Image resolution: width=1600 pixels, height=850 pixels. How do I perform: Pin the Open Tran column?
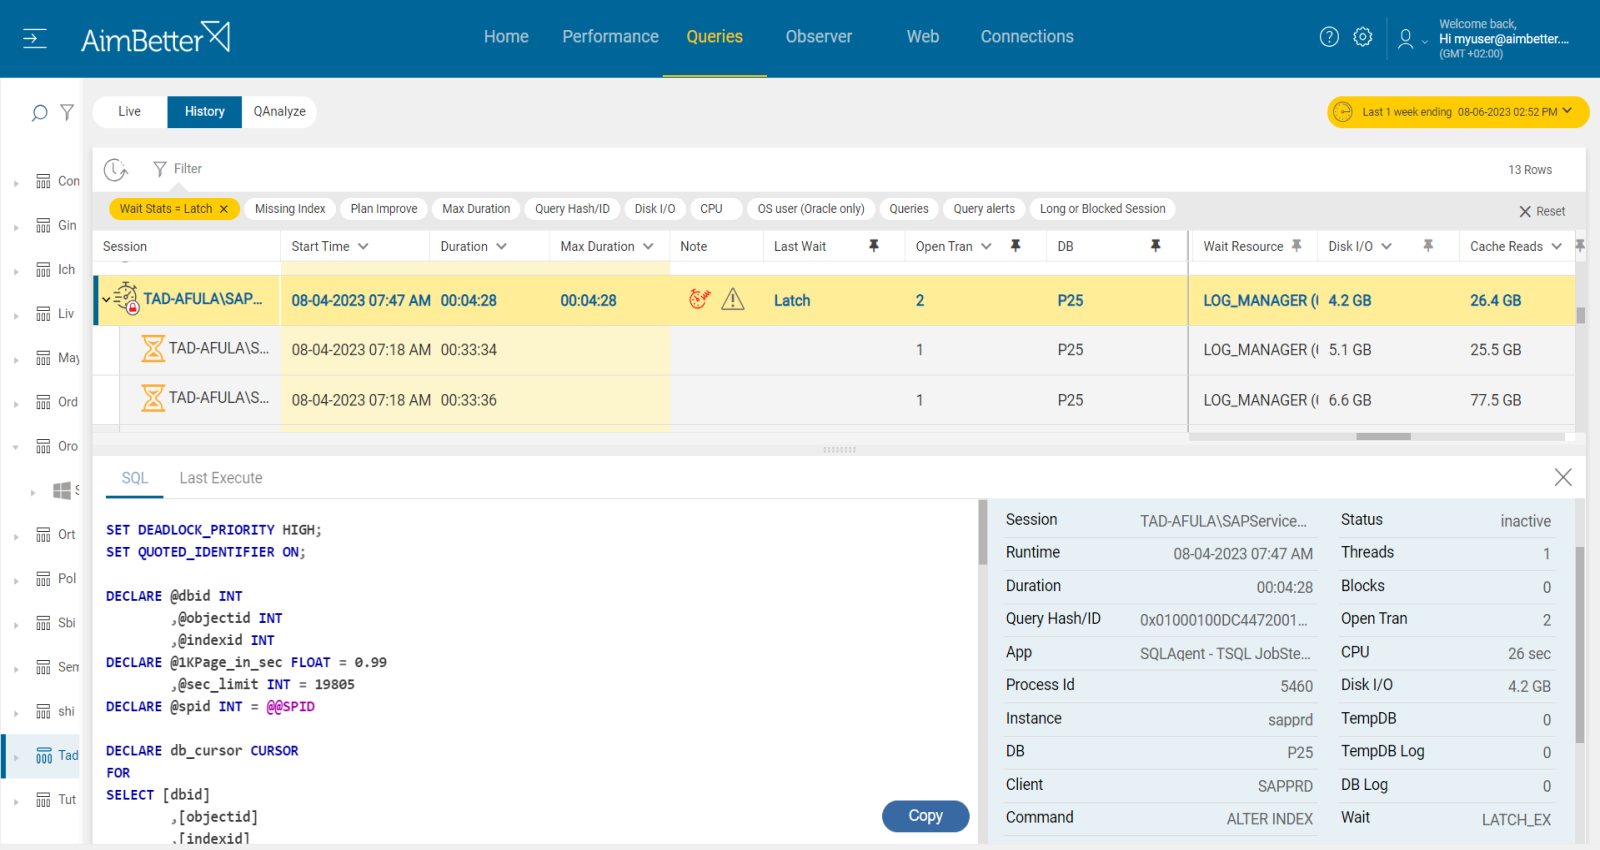click(x=1015, y=246)
